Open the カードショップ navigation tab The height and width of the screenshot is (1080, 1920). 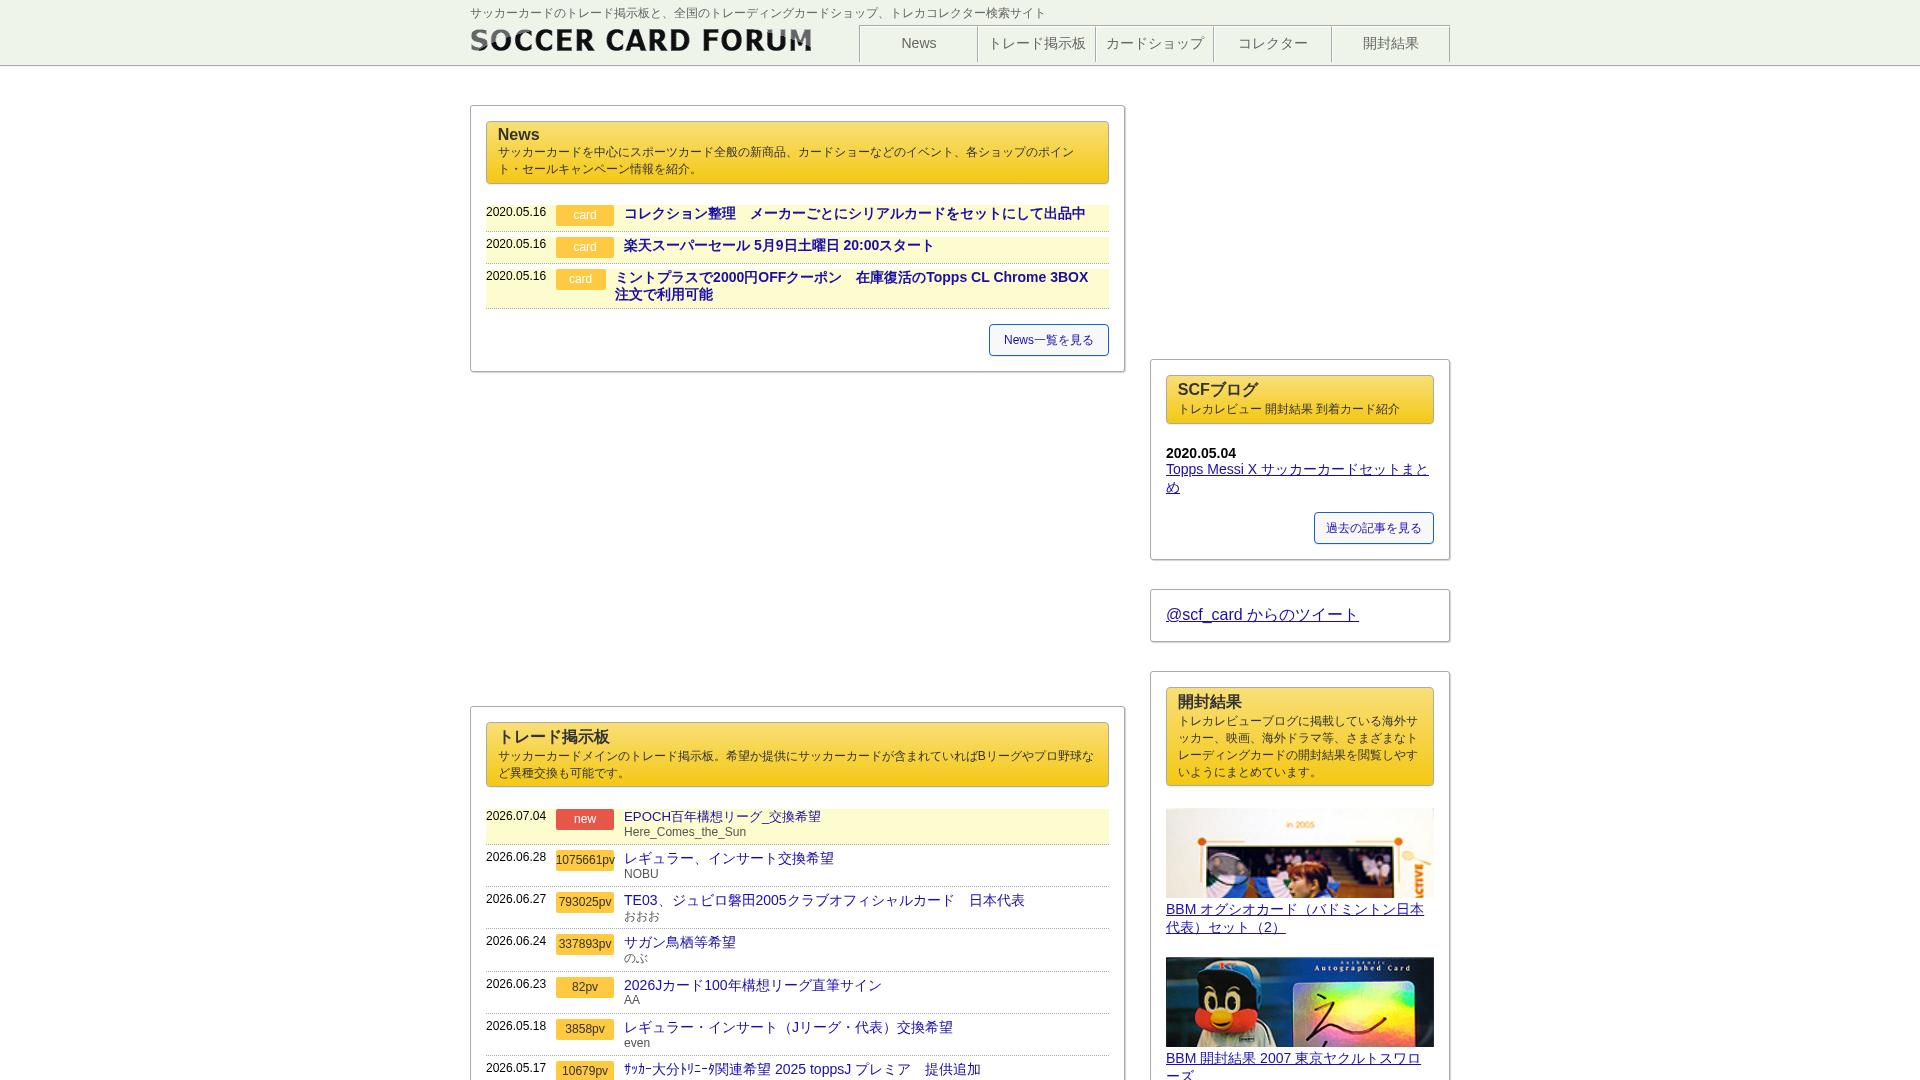coord(1154,43)
